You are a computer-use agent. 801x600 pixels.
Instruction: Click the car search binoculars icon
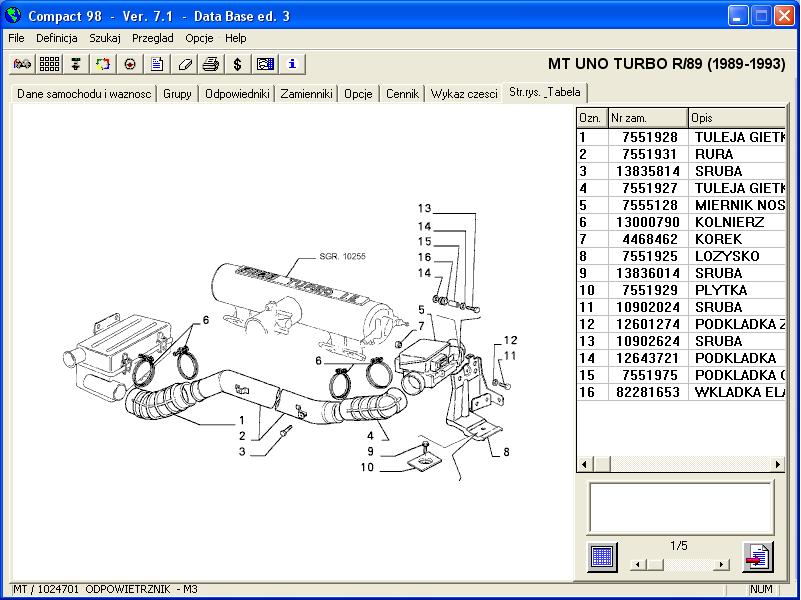pyautogui.click(x=22, y=64)
